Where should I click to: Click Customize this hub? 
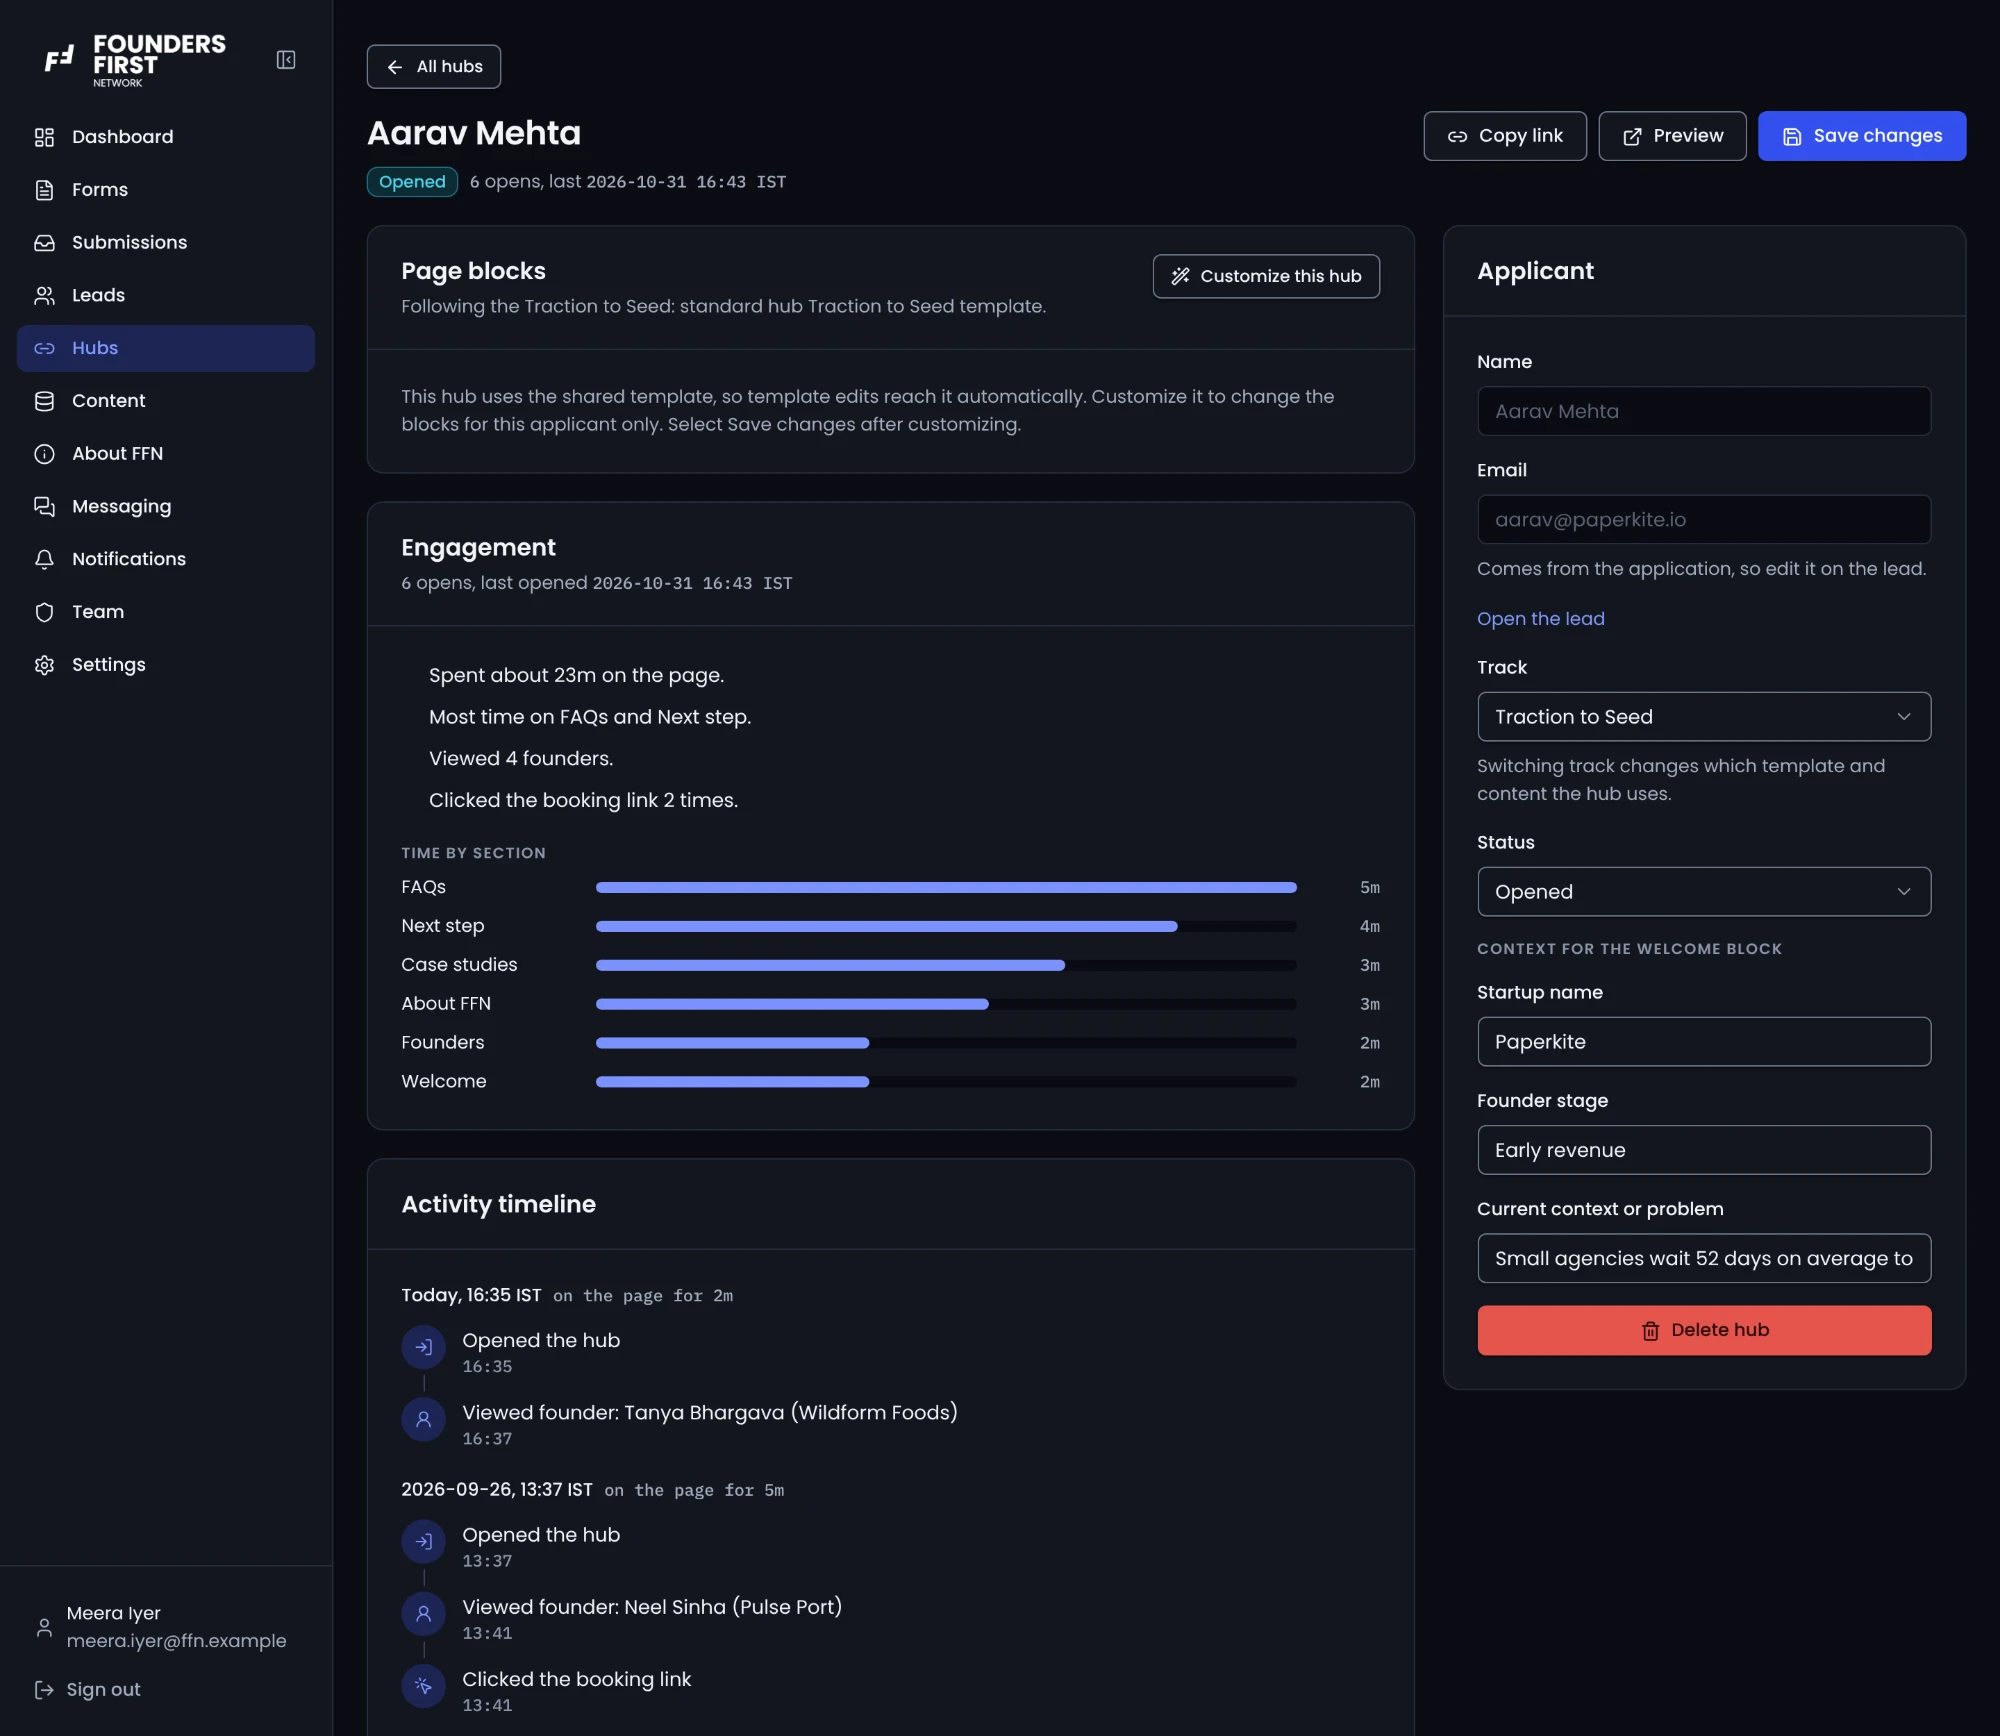(x=1266, y=276)
